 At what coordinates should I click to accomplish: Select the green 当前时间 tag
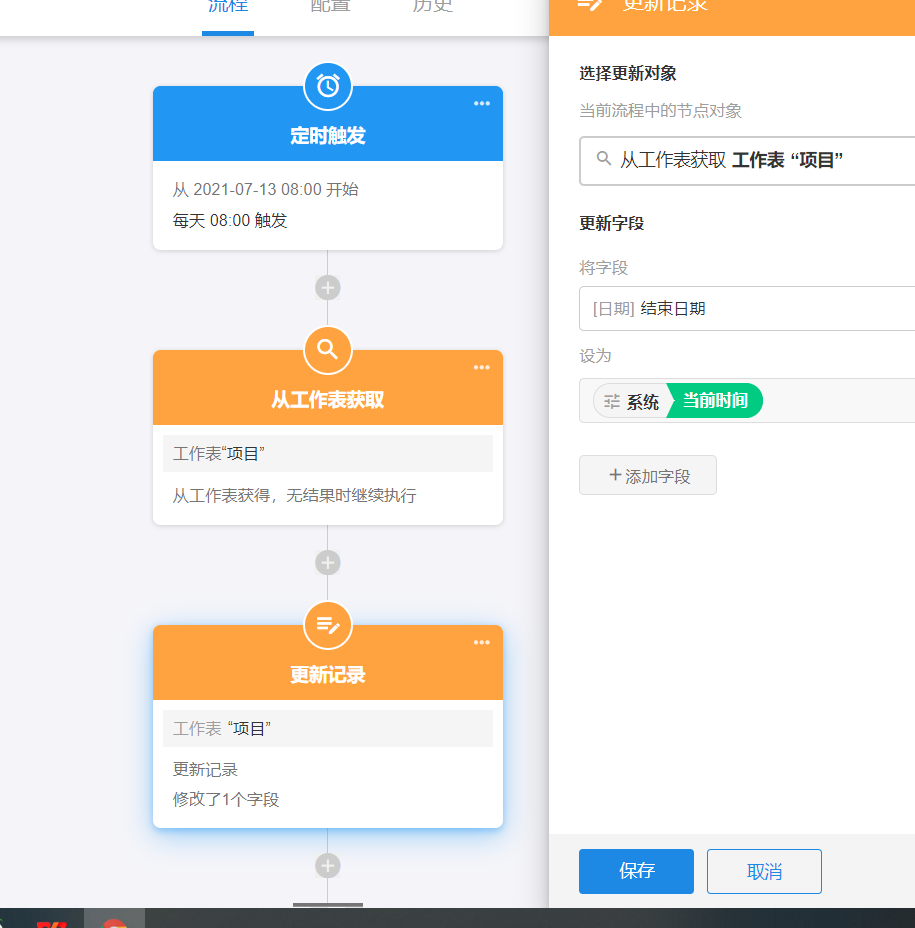tap(714, 401)
